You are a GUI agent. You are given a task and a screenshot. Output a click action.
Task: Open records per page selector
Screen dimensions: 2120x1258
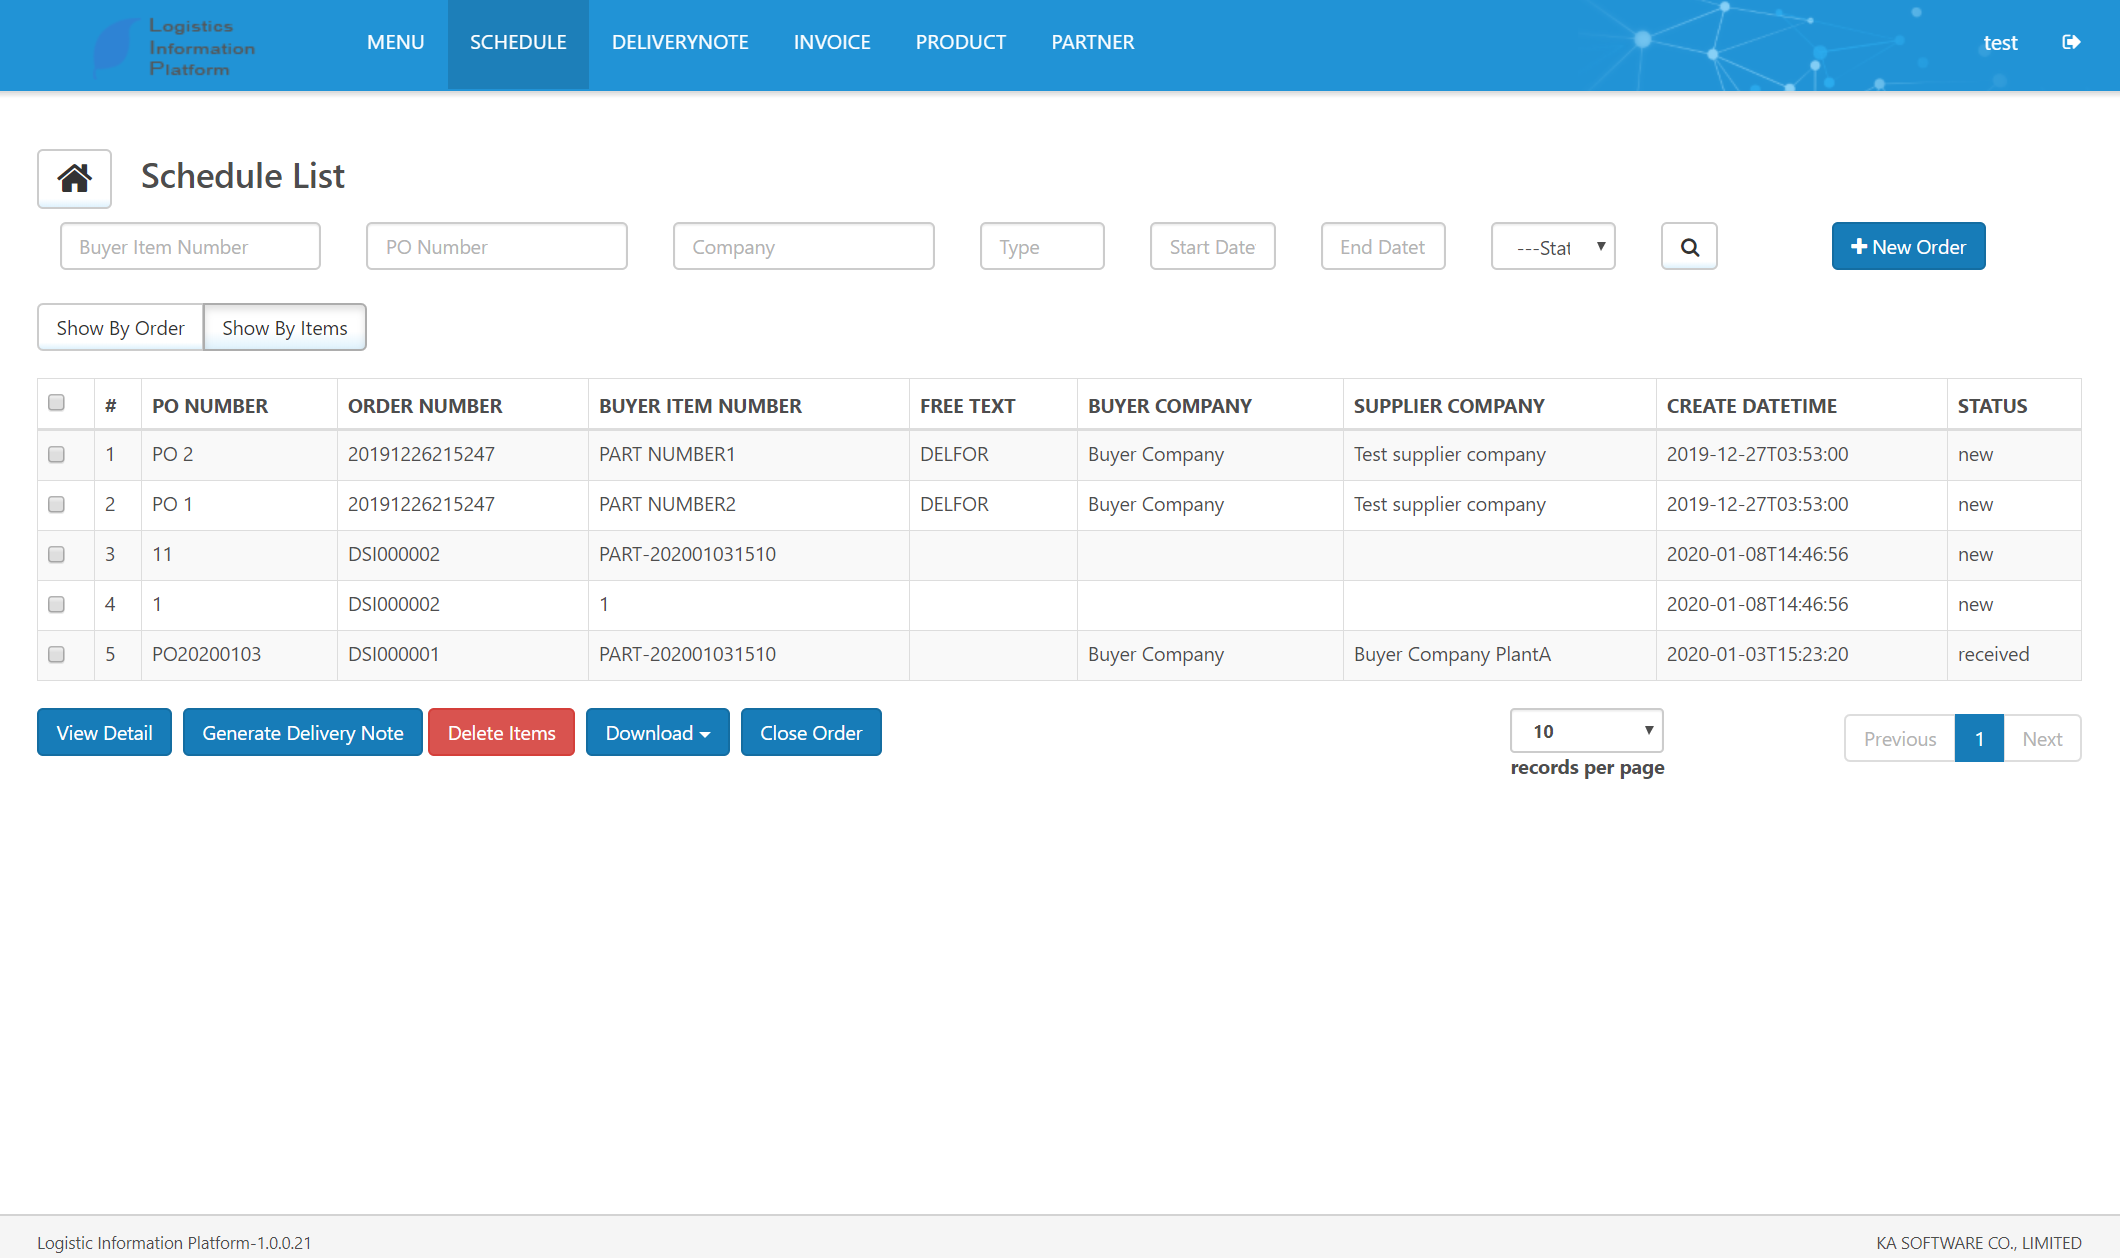click(x=1586, y=731)
